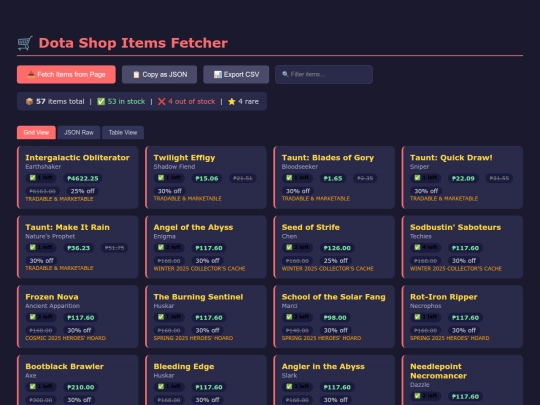The image size is (540, 405).
Task: Switch to the Table View tab
Action: click(123, 133)
